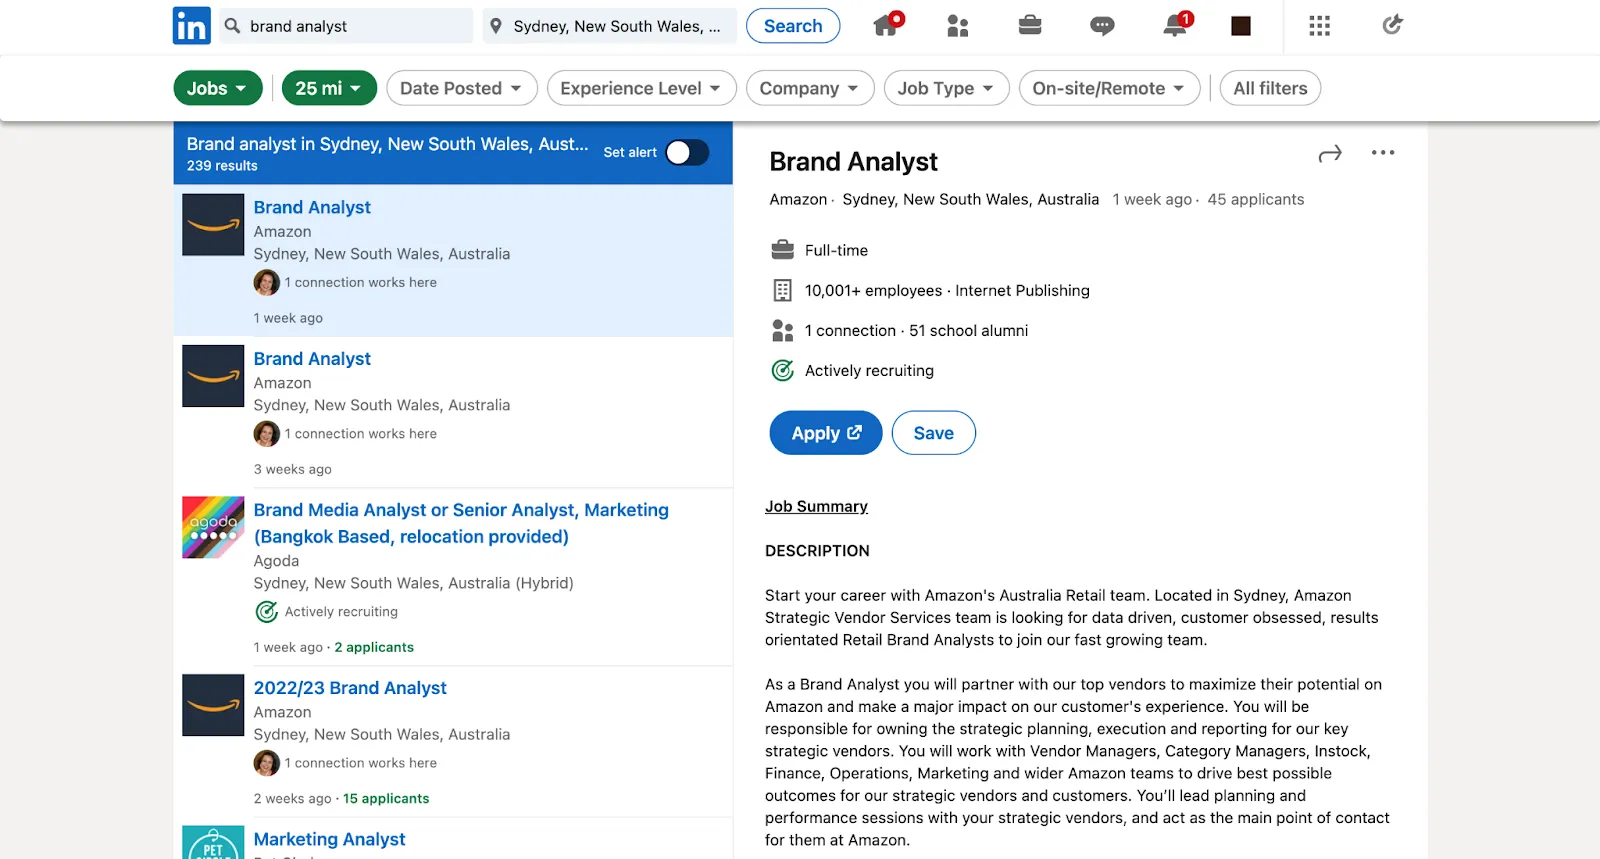
Task: Open My Network people icon
Action: [957, 26]
